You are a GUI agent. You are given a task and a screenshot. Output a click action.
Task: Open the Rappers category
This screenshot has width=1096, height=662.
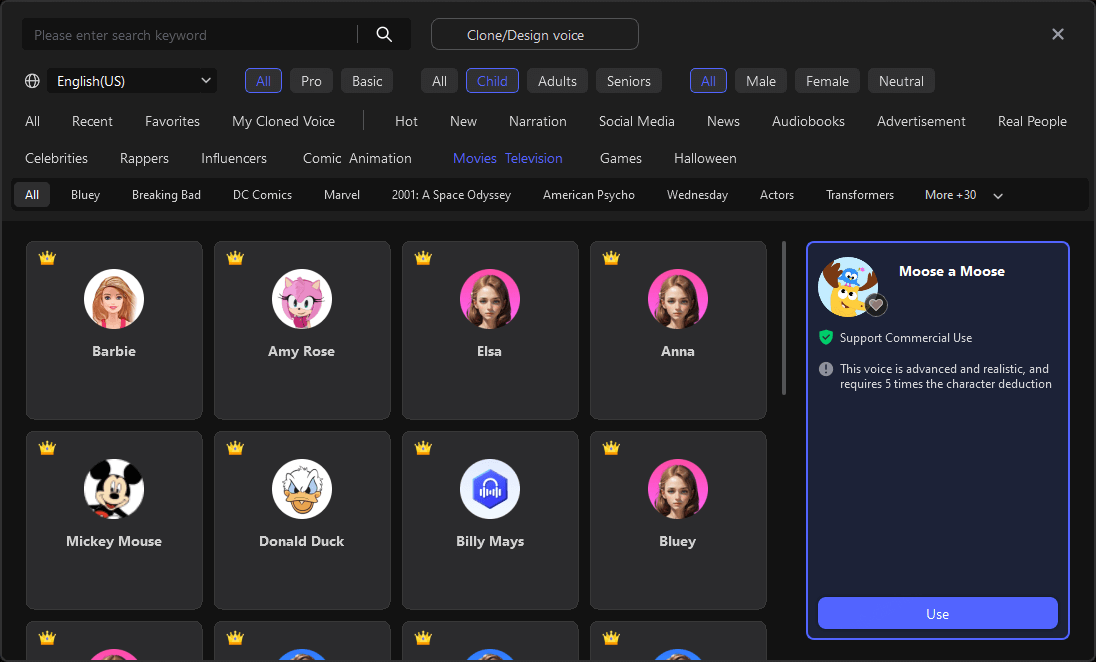[144, 158]
